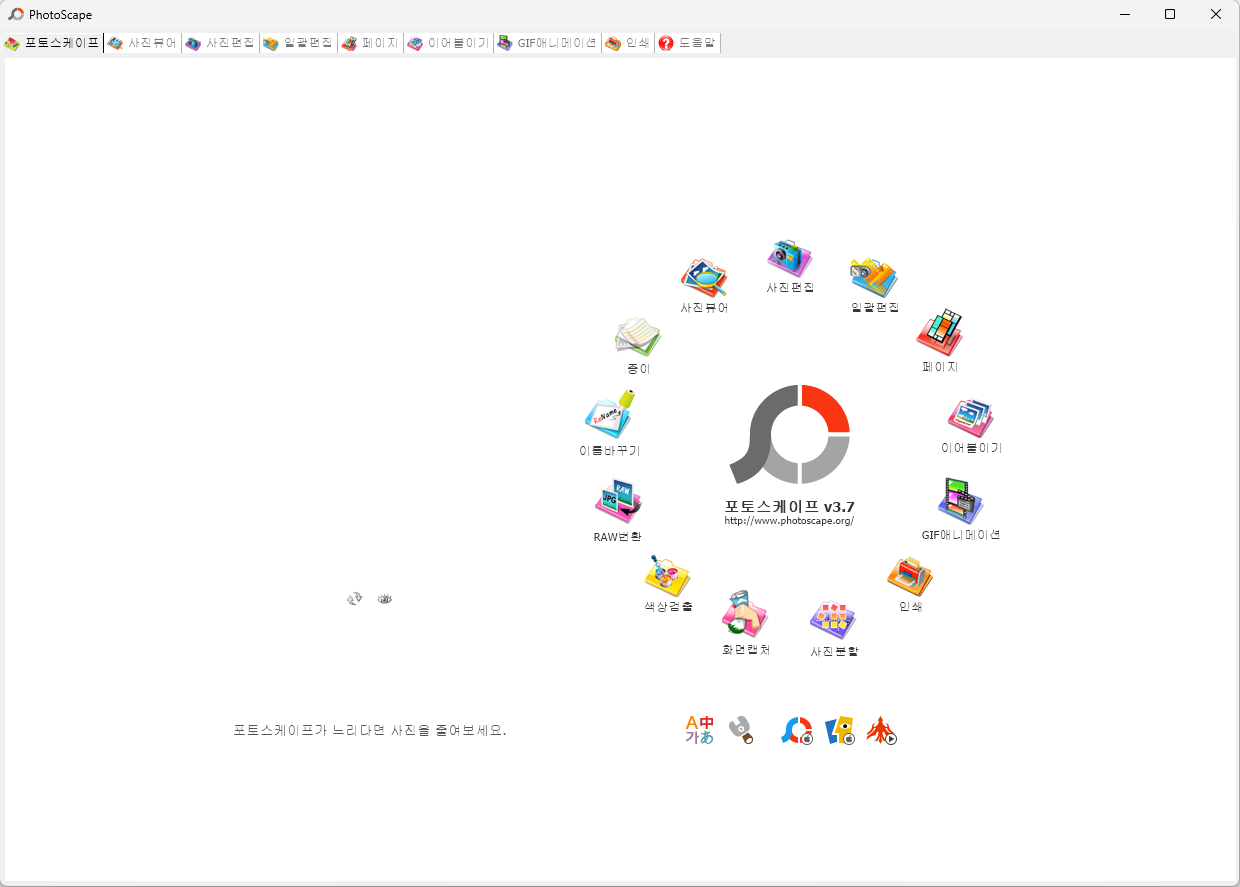The image size is (1240, 887).
Task: Click the PhotoScape logo in the center
Action: point(790,433)
